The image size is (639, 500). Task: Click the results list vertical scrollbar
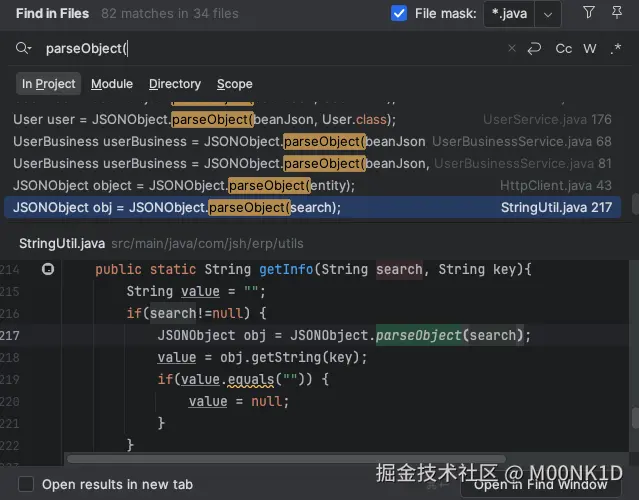(635, 204)
